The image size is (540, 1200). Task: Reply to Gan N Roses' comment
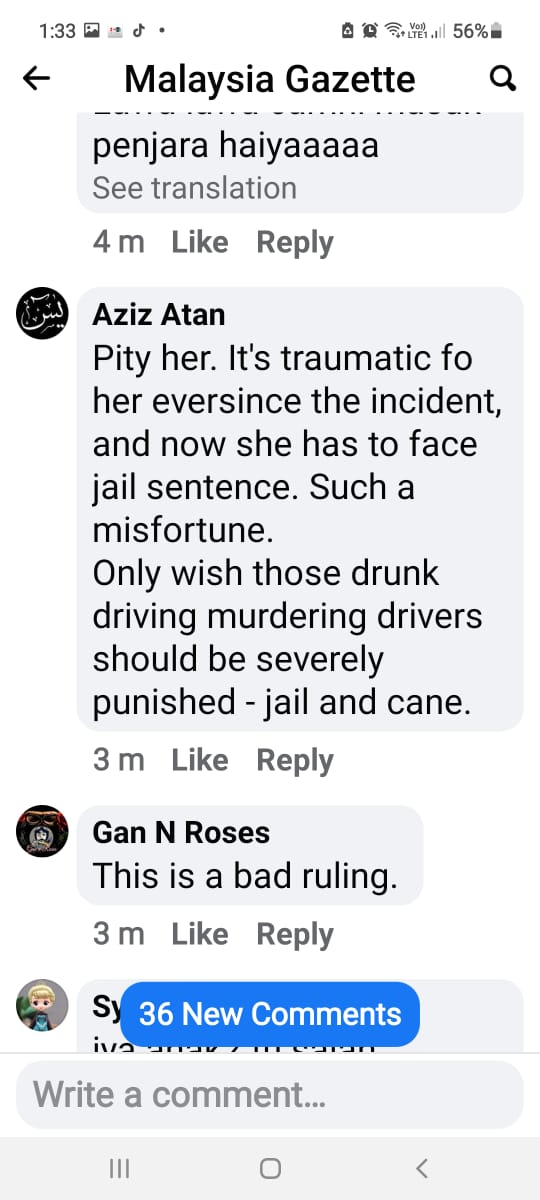[295, 935]
